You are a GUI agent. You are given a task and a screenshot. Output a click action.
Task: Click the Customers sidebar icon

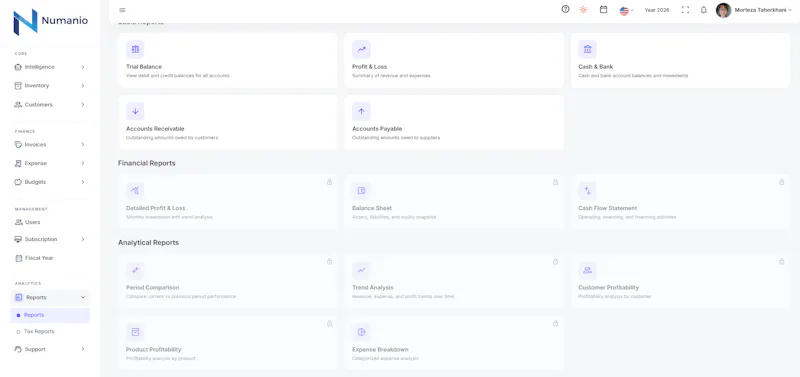pos(18,105)
